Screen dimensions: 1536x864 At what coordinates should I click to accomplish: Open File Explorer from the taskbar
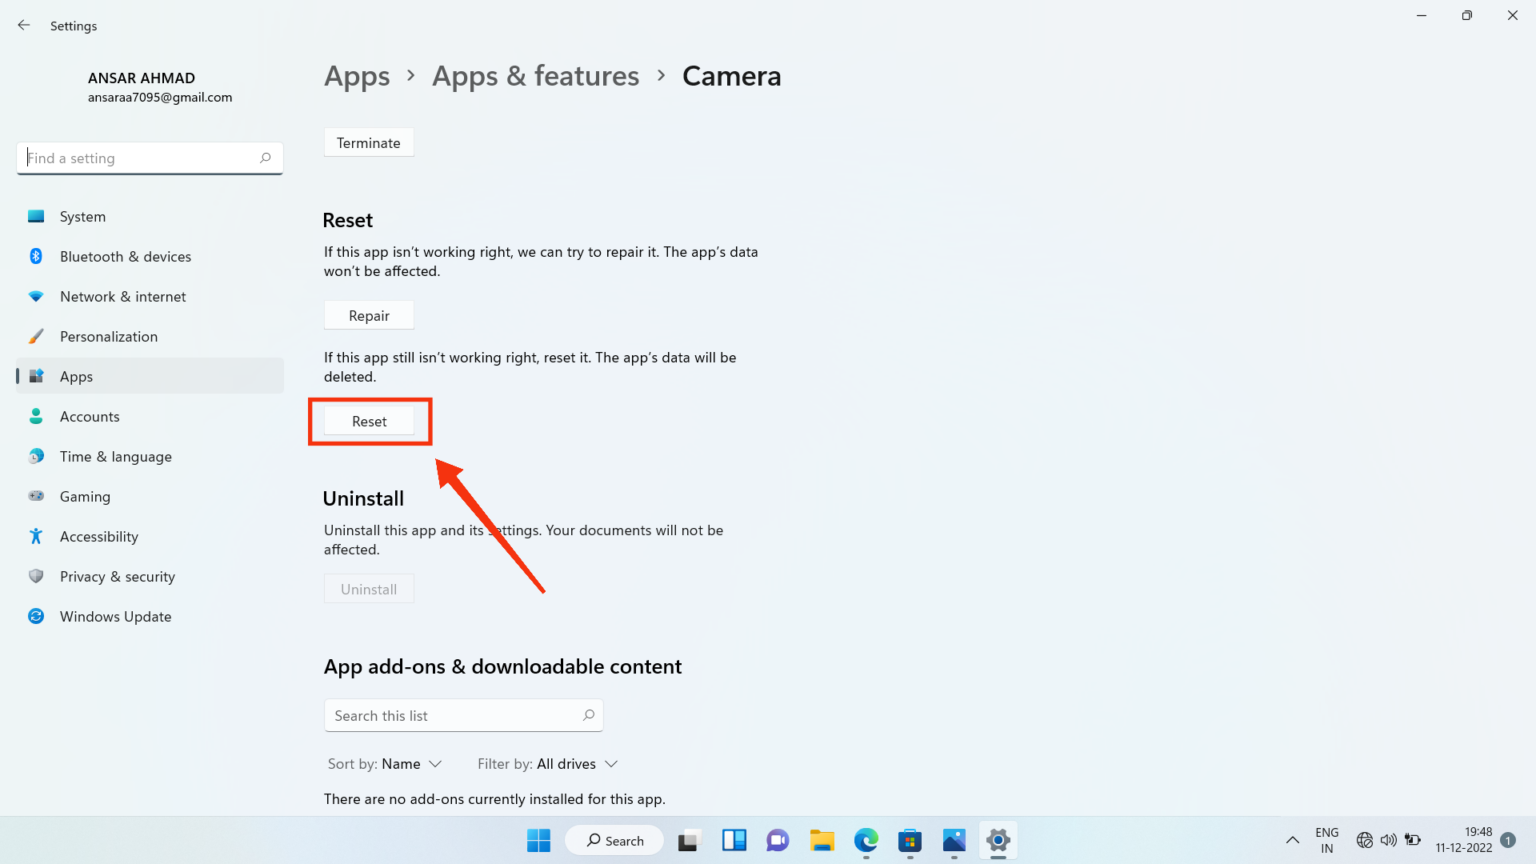coord(821,841)
